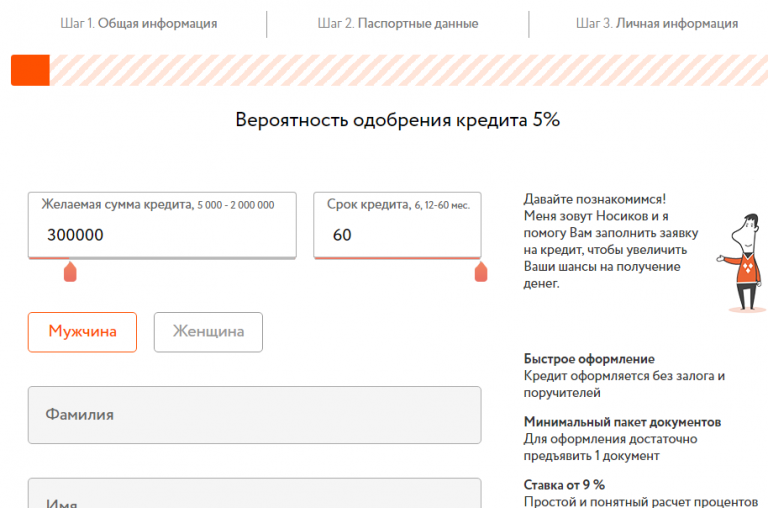Click the Срок кредита term field

coord(397,235)
